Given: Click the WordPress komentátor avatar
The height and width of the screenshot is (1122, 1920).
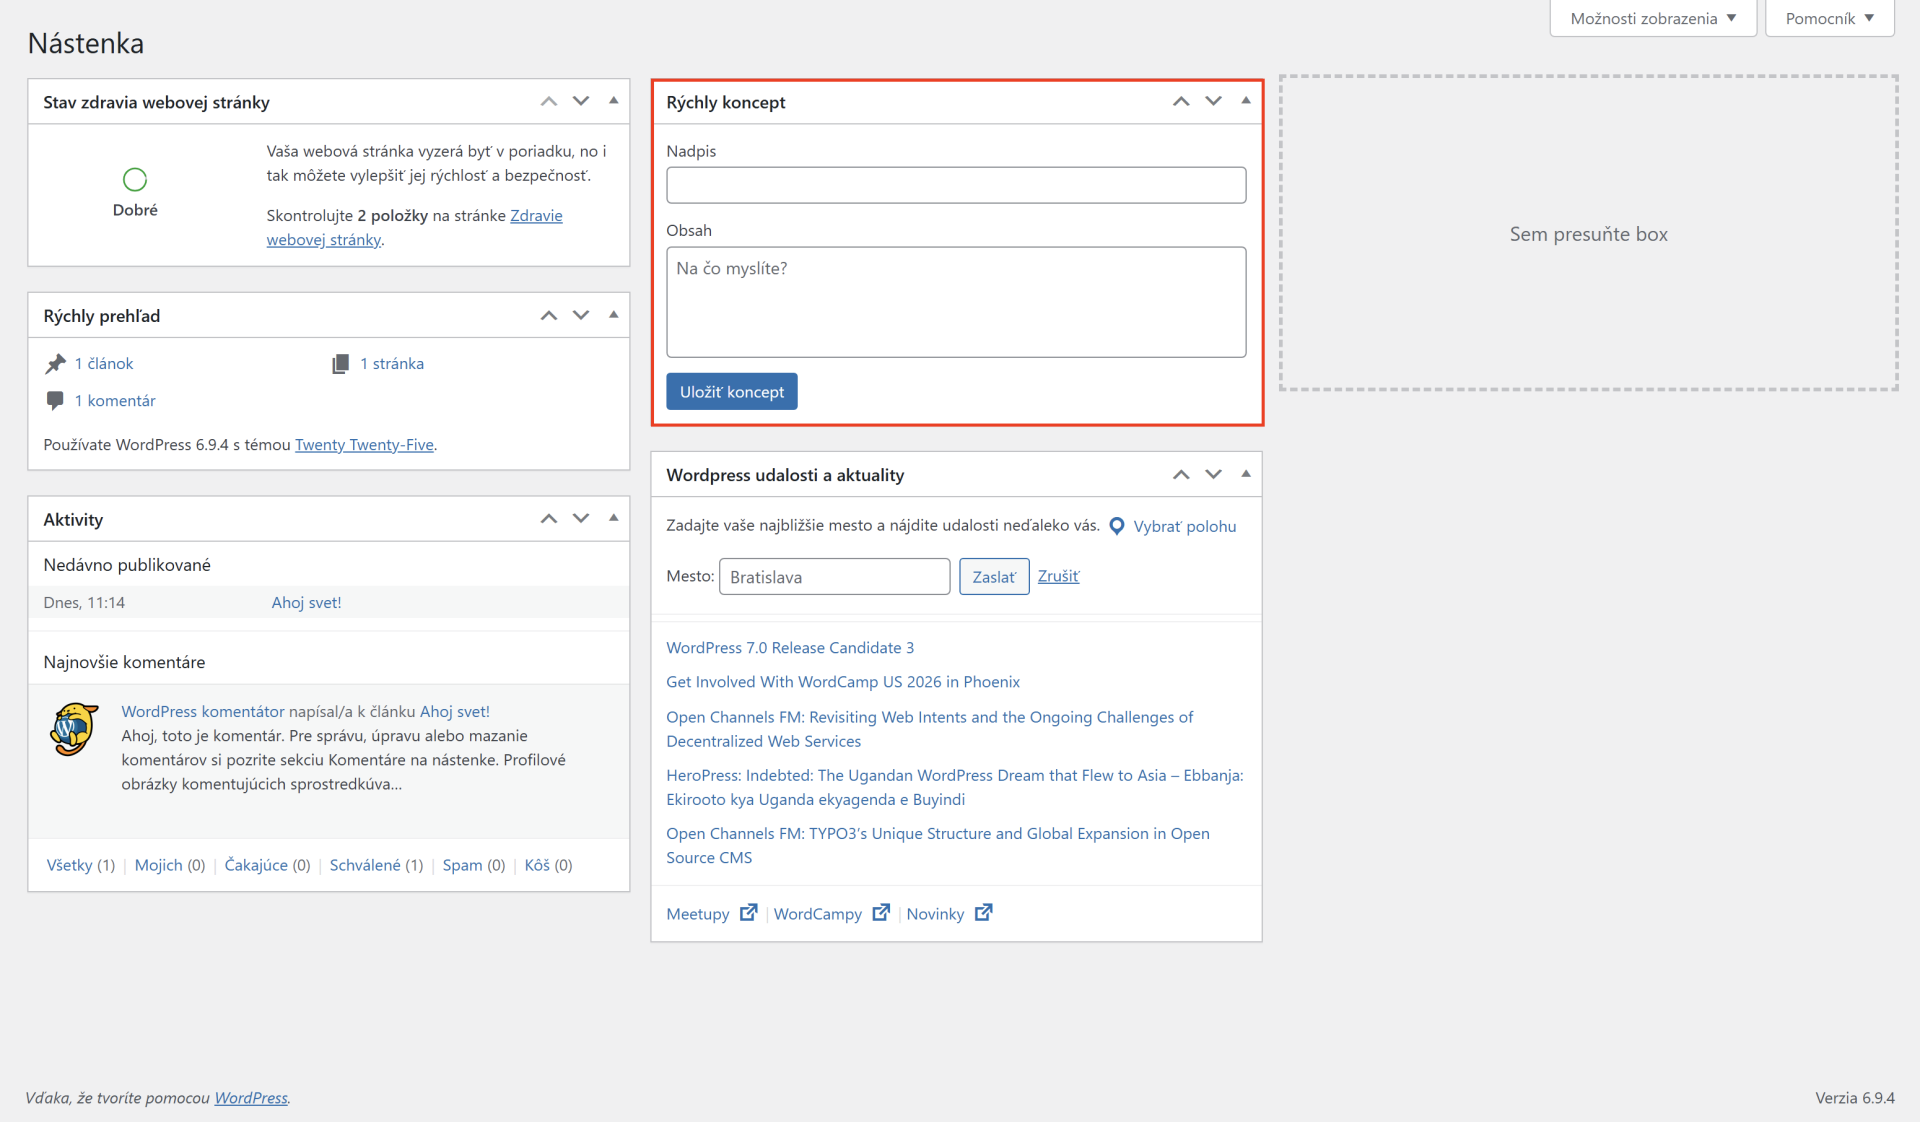Looking at the screenshot, I should 74,729.
